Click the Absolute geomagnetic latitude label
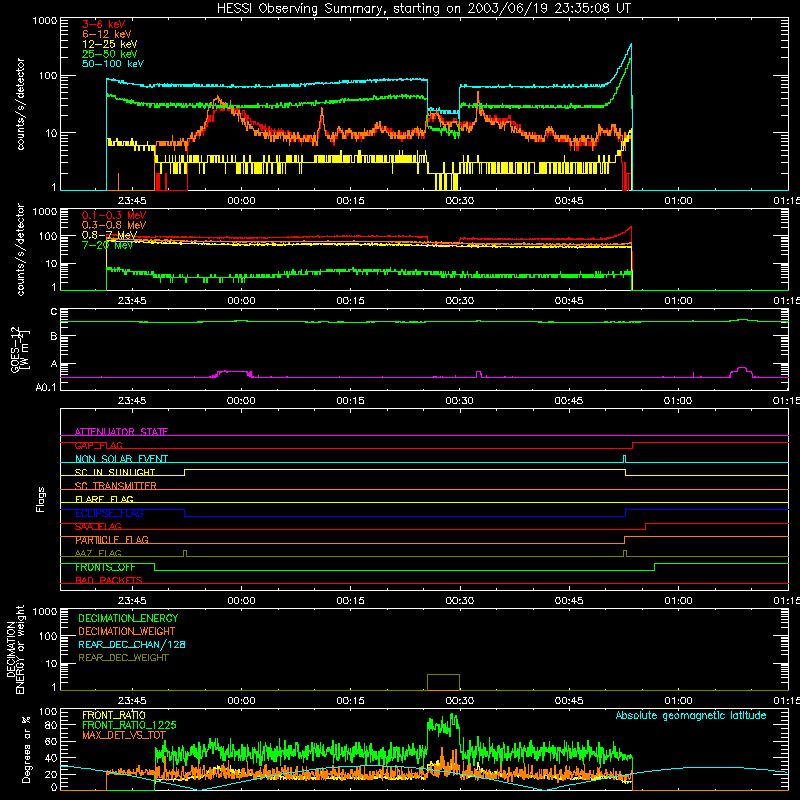The image size is (800, 800). tap(691, 716)
